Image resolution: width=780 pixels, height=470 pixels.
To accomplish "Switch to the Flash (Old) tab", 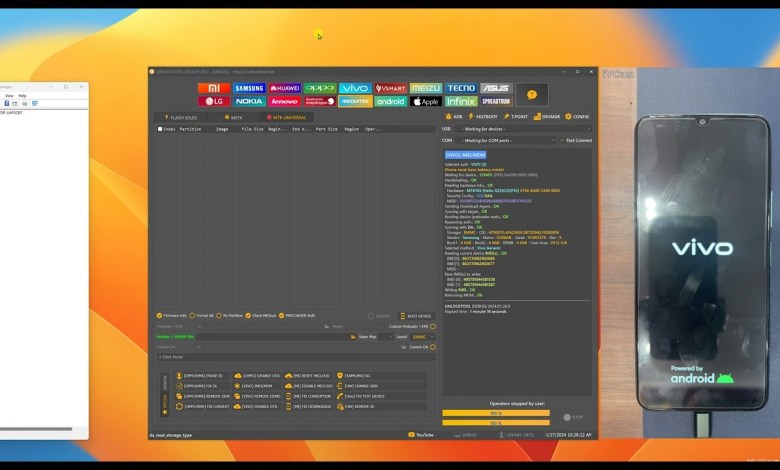I will [181, 117].
